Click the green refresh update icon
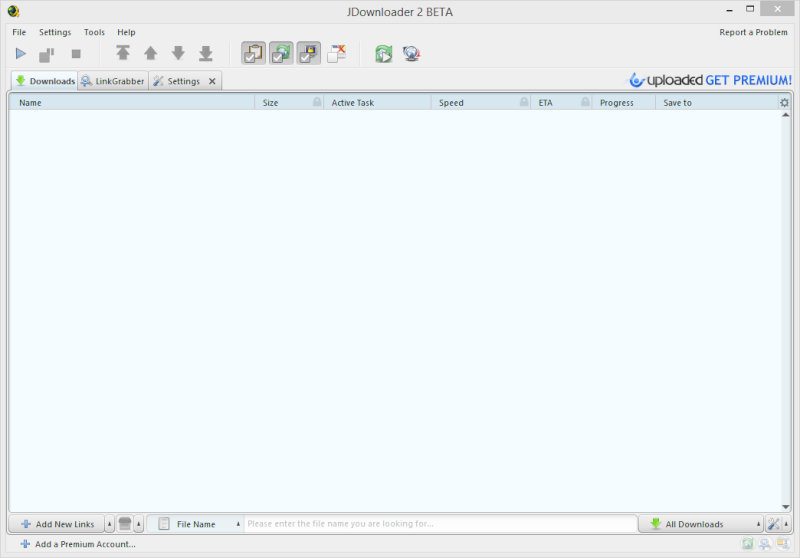 (384, 53)
